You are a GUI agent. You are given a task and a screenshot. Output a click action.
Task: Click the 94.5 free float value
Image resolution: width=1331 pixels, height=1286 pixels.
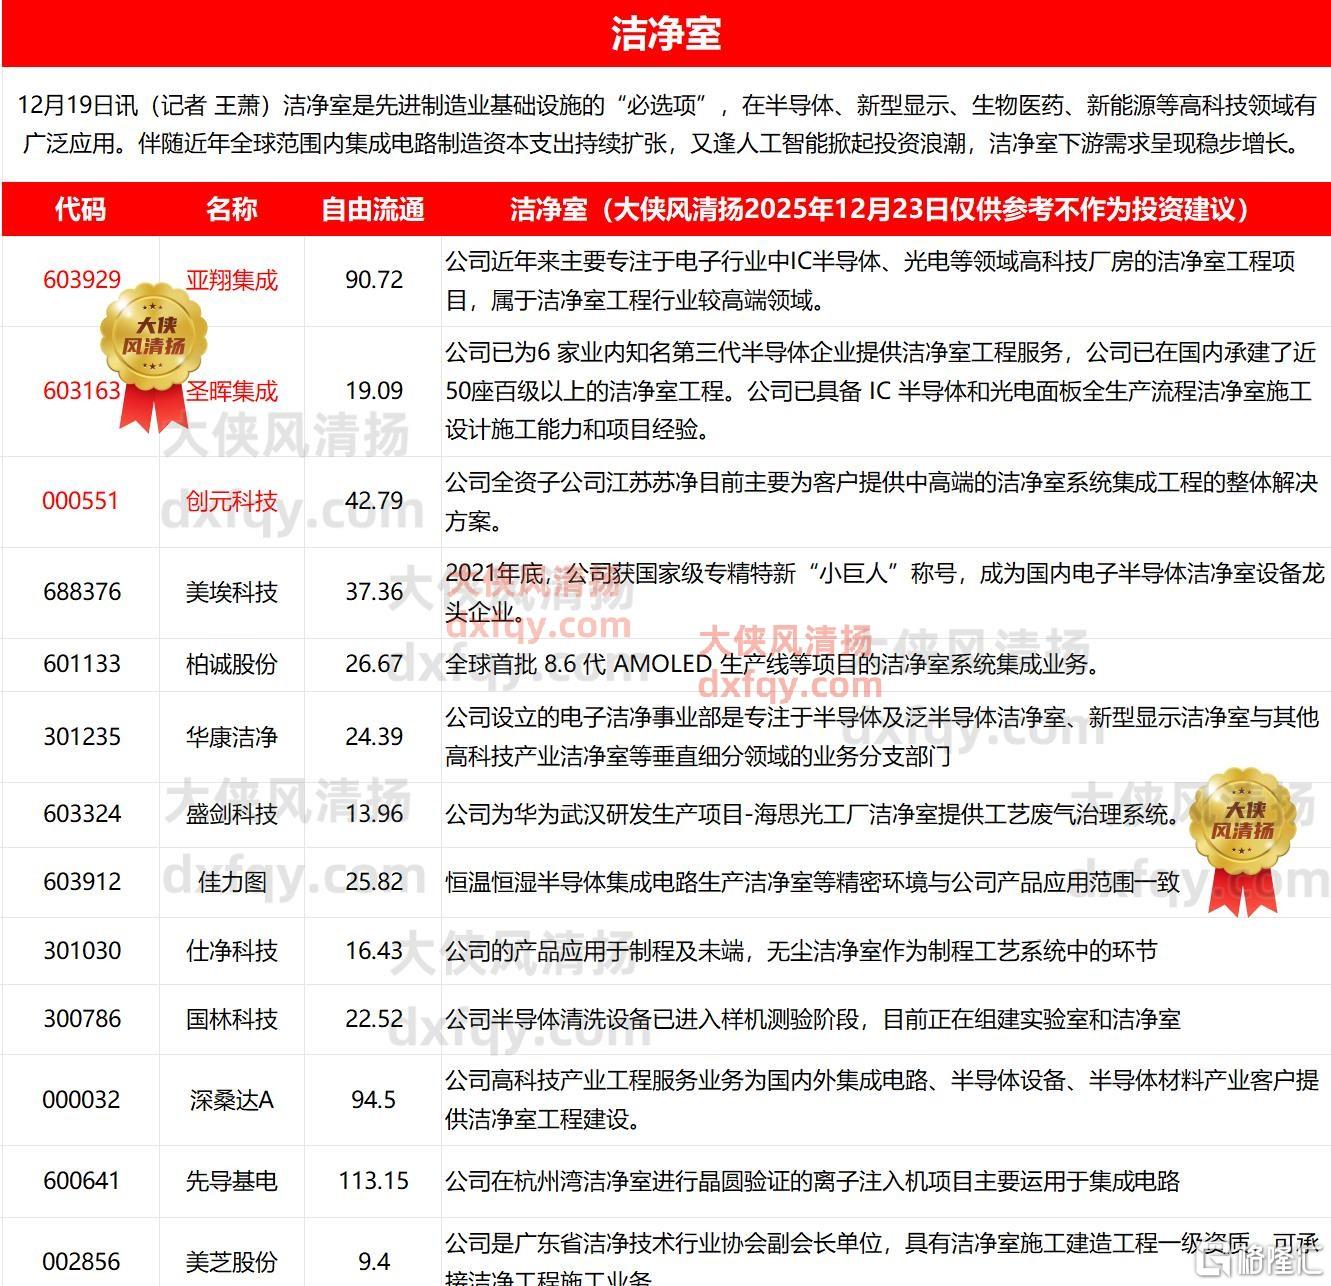374,1100
